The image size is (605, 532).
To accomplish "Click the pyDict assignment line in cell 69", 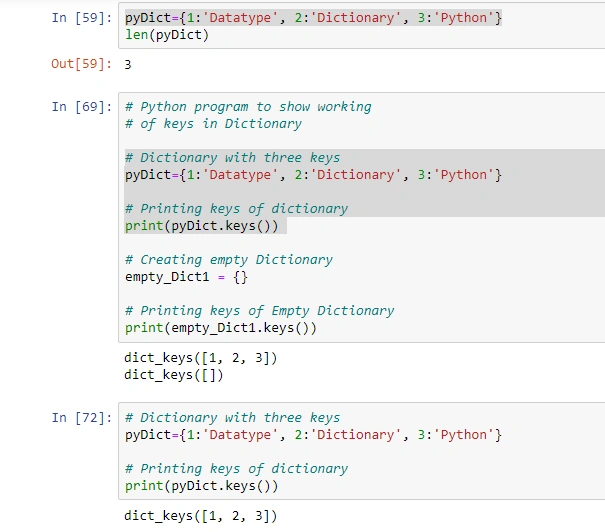I will click(313, 175).
